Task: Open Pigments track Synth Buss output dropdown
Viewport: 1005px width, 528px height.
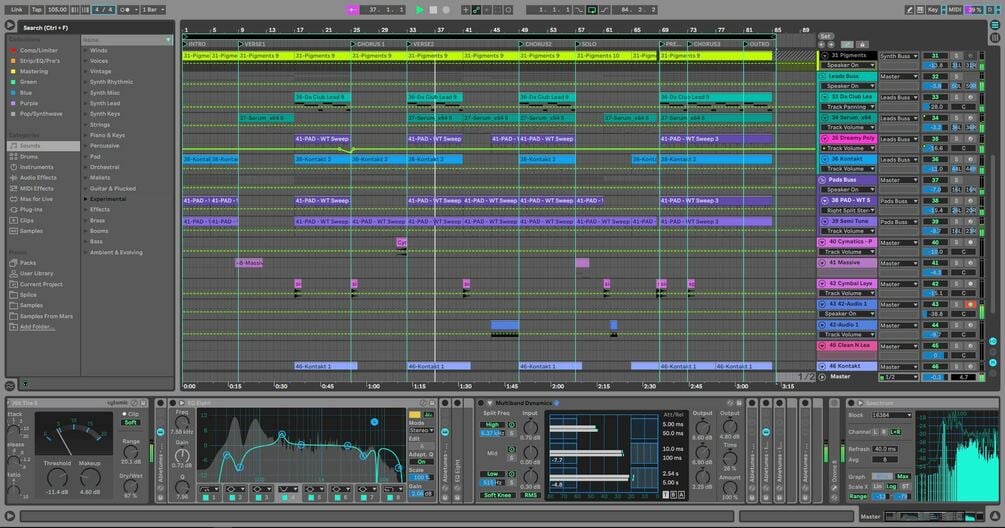Action: coord(899,56)
